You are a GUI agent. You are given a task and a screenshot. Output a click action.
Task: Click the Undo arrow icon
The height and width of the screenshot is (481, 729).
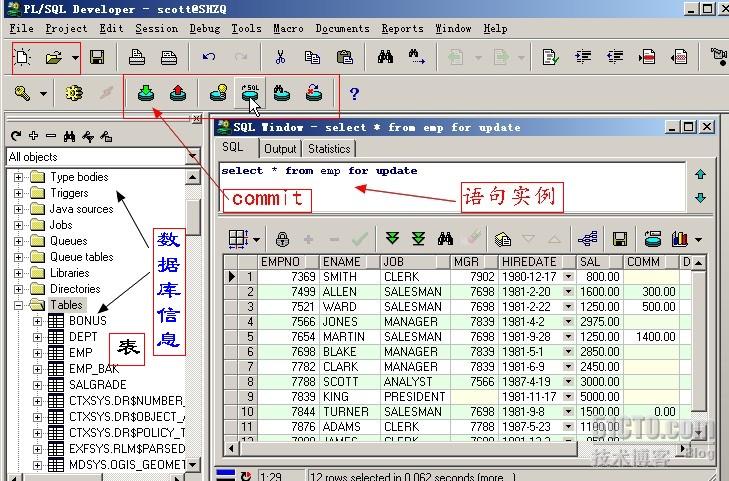tap(209, 57)
